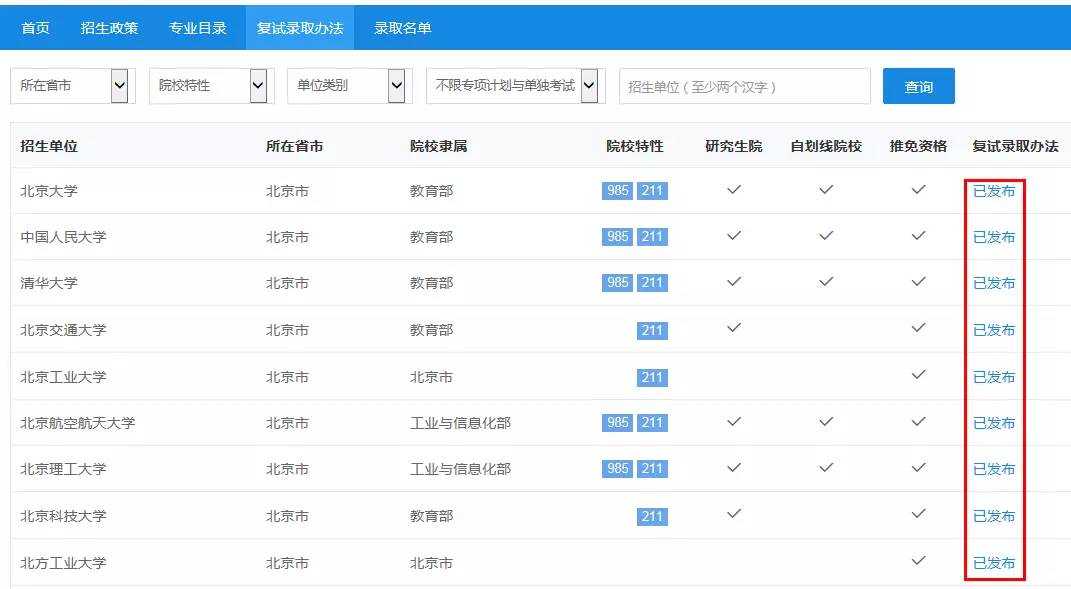This screenshot has height=589, width=1071.
Task: Click the 自划线院校 column header
Action: click(x=826, y=146)
